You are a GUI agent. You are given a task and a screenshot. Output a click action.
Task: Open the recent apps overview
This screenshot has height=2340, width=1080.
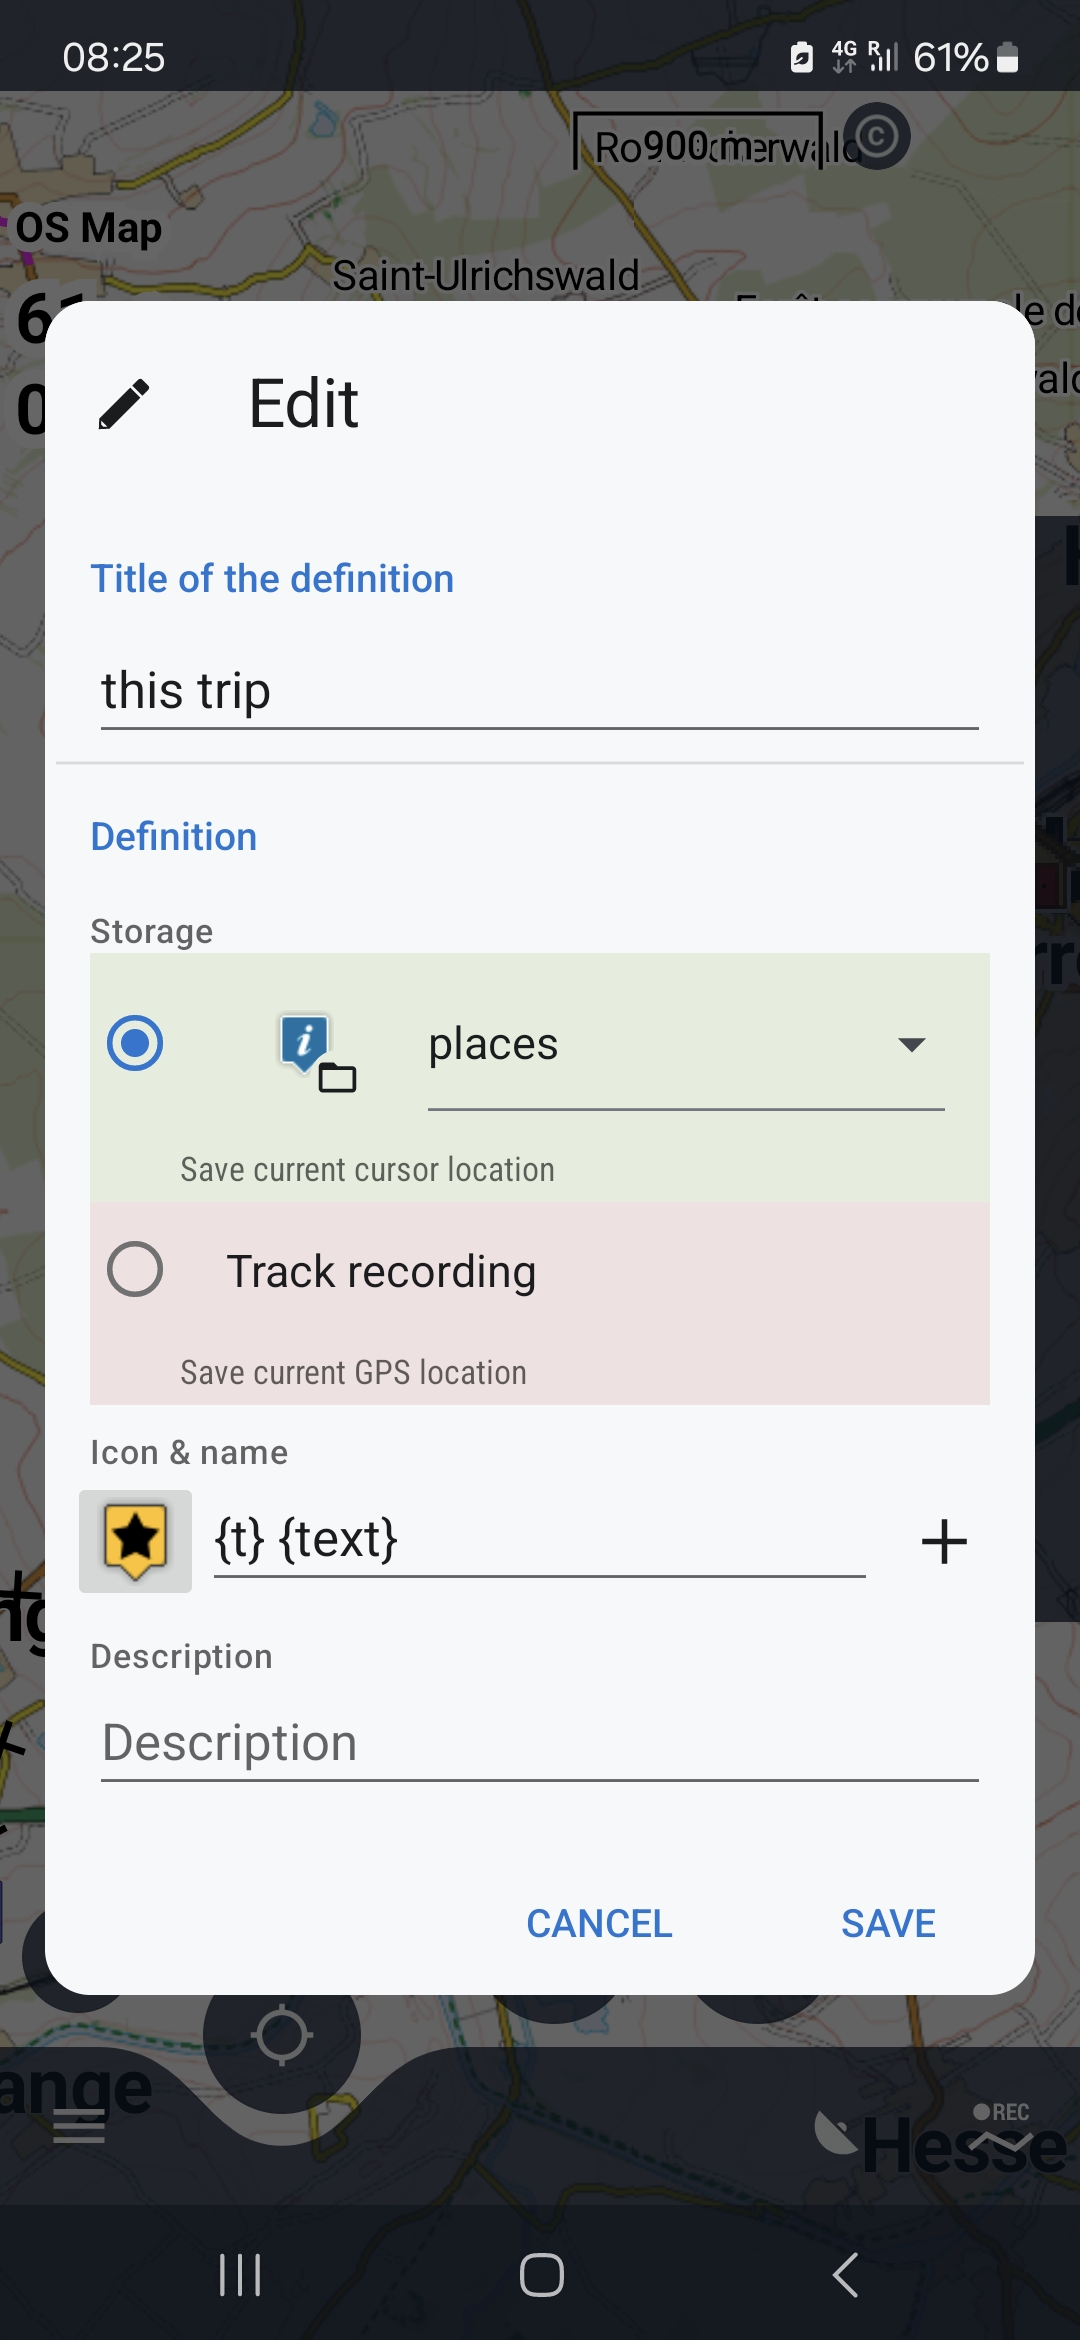[240, 2275]
